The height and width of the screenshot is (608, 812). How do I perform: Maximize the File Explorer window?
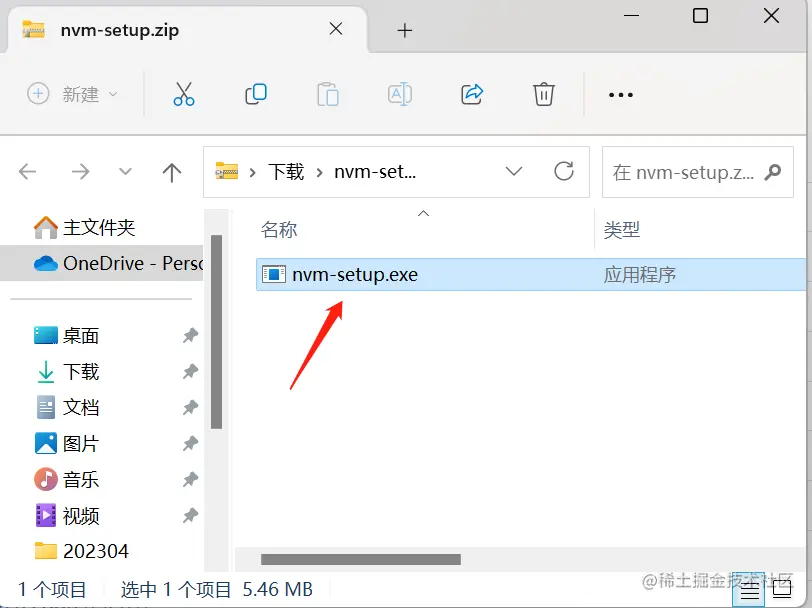click(x=700, y=16)
